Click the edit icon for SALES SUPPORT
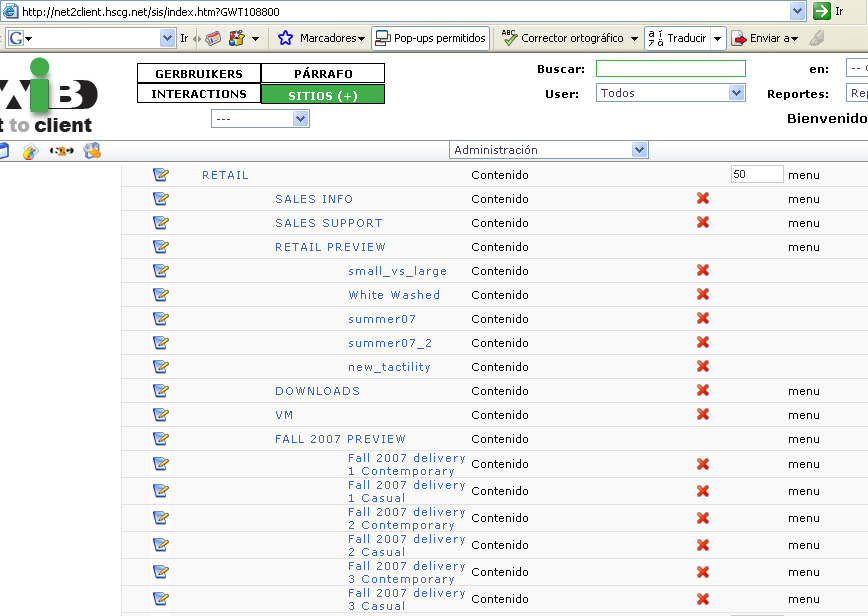Image resolution: width=868 pixels, height=616 pixels. (x=161, y=222)
